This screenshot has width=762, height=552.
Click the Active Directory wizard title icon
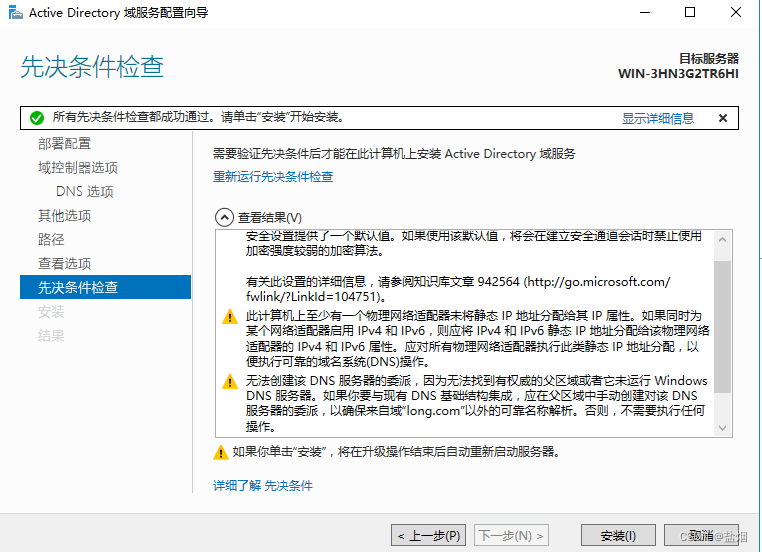click(16, 13)
